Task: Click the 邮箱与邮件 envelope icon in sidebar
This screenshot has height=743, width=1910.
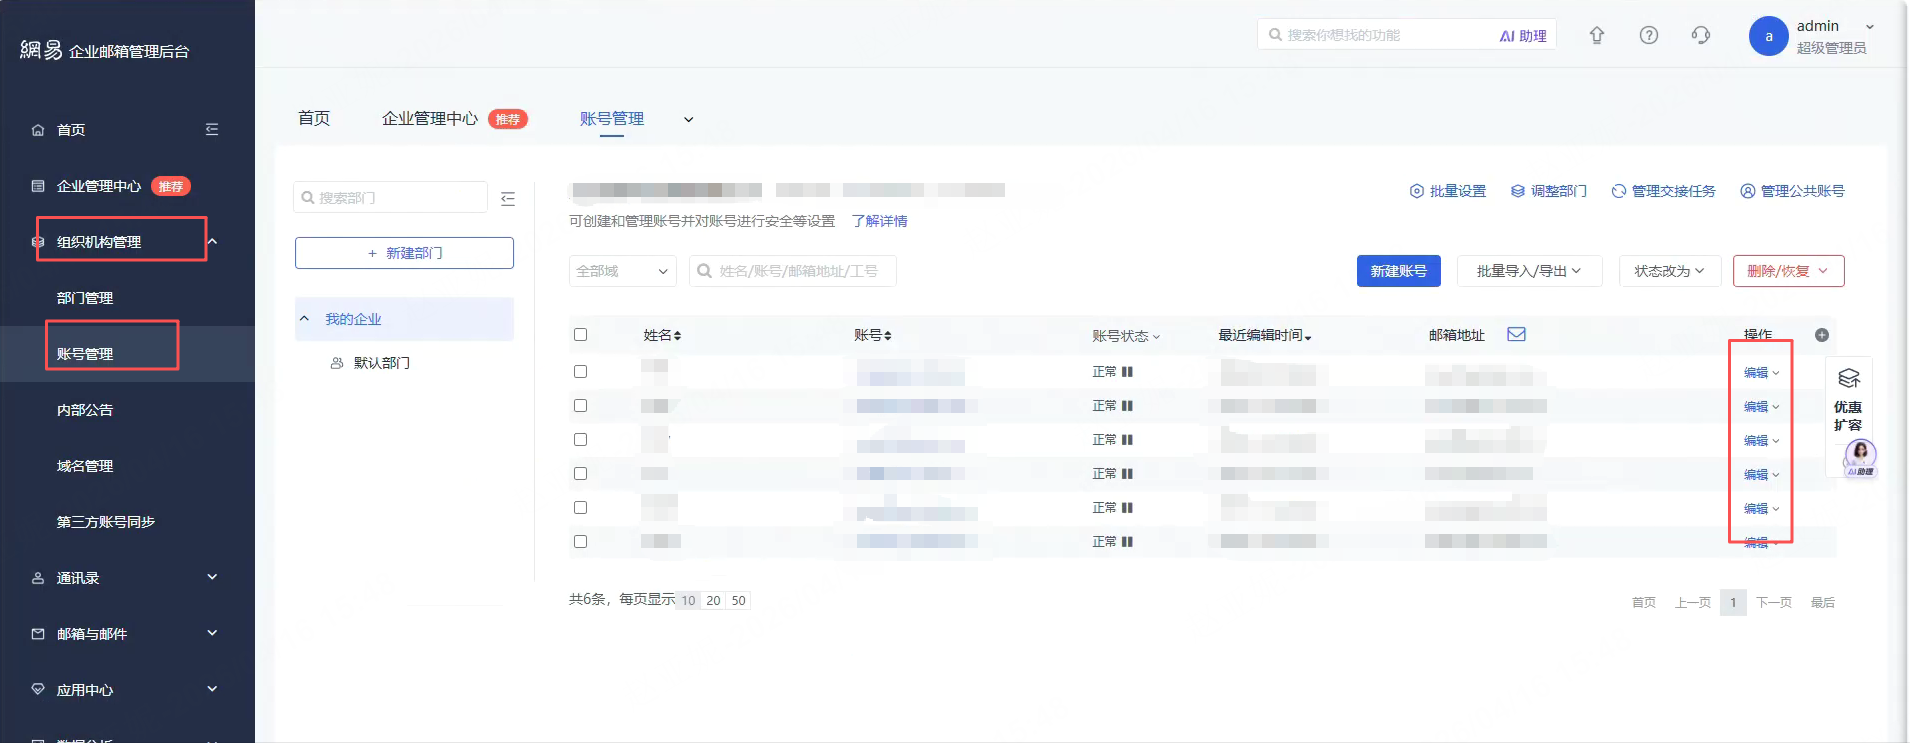Action: coord(38,634)
